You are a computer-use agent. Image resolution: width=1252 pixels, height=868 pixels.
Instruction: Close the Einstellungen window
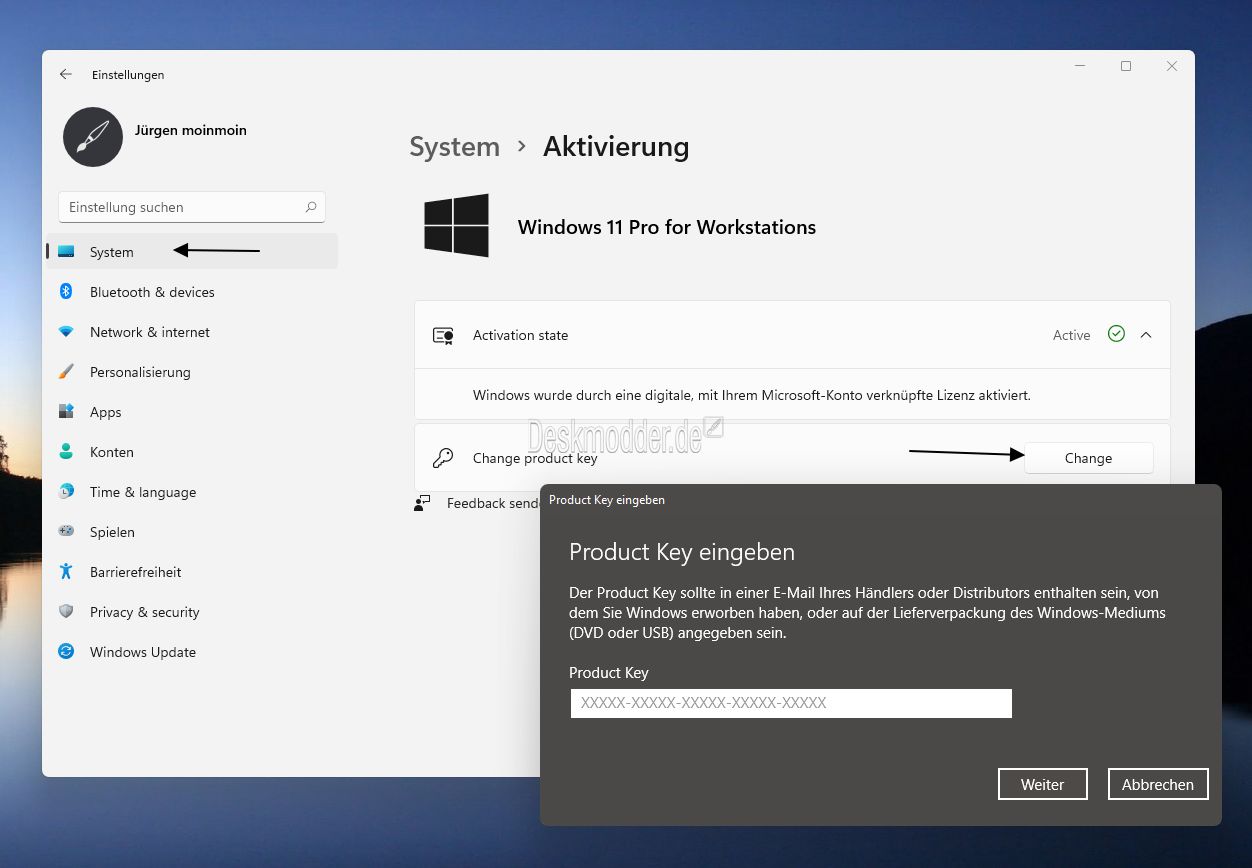(1172, 66)
